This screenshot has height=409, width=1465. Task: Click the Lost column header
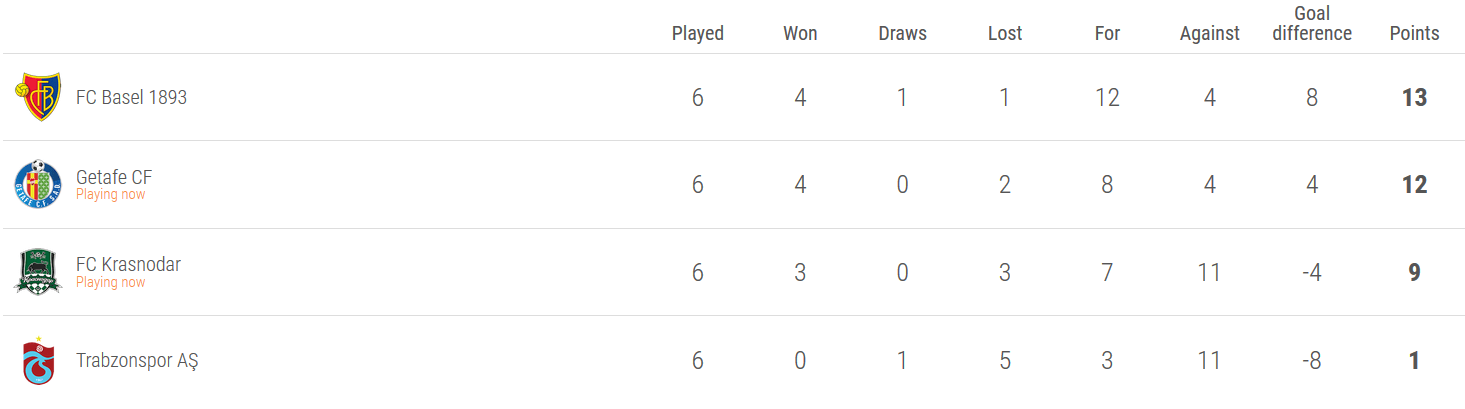(x=1005, y=33)
